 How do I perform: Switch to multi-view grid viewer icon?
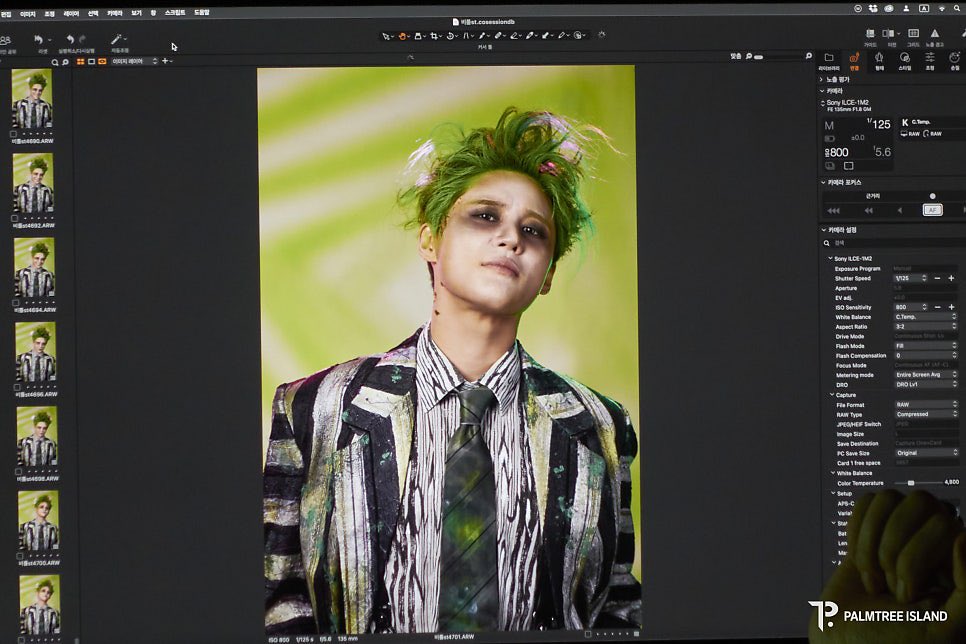(81, 62)
